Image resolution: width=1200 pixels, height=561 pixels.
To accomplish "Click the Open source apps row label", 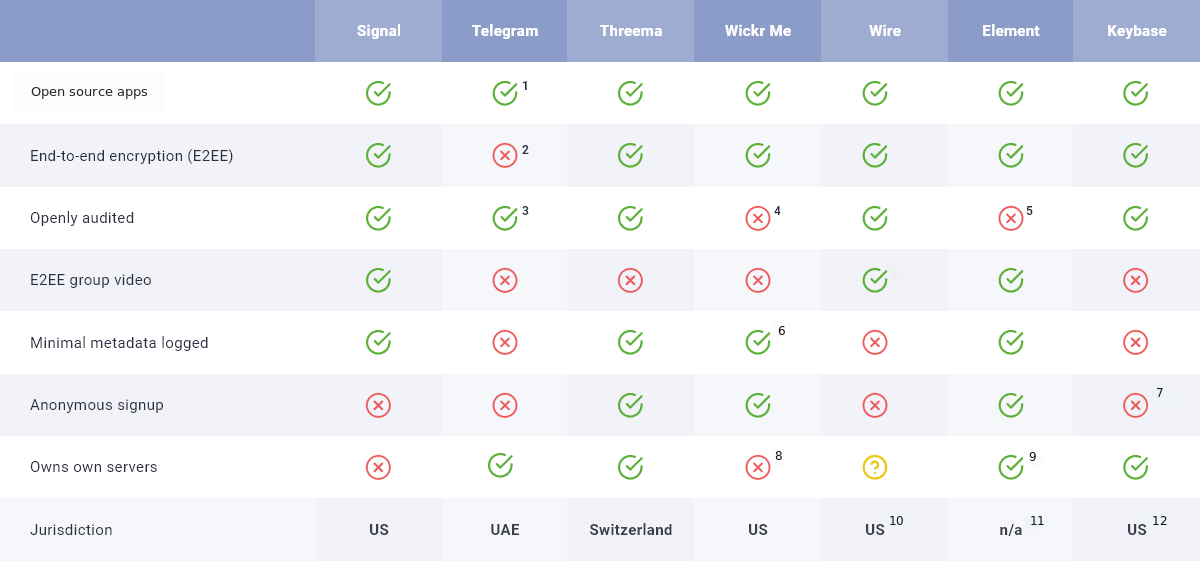I will 89,92.
